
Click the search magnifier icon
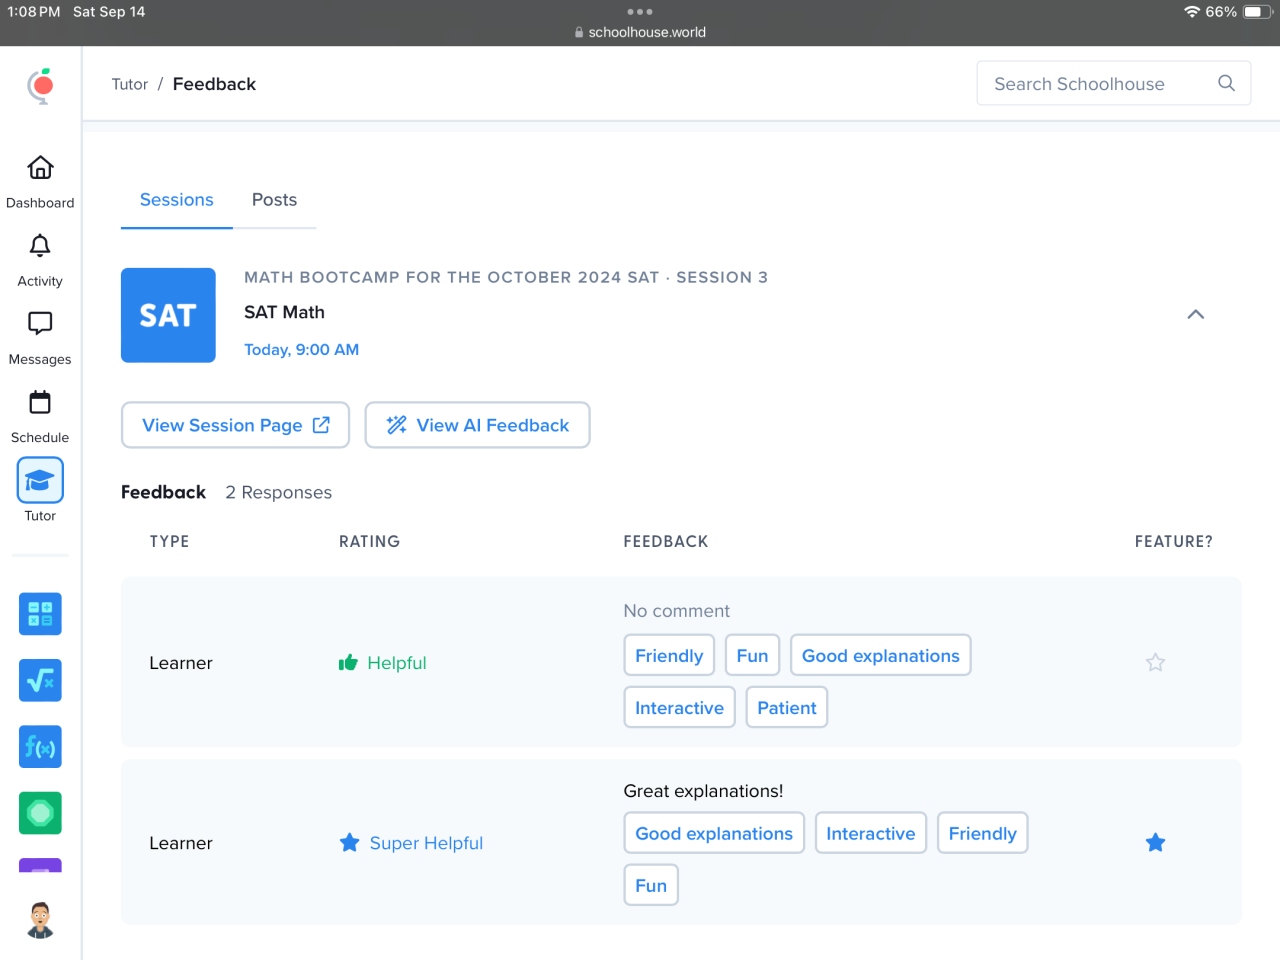1227,83
